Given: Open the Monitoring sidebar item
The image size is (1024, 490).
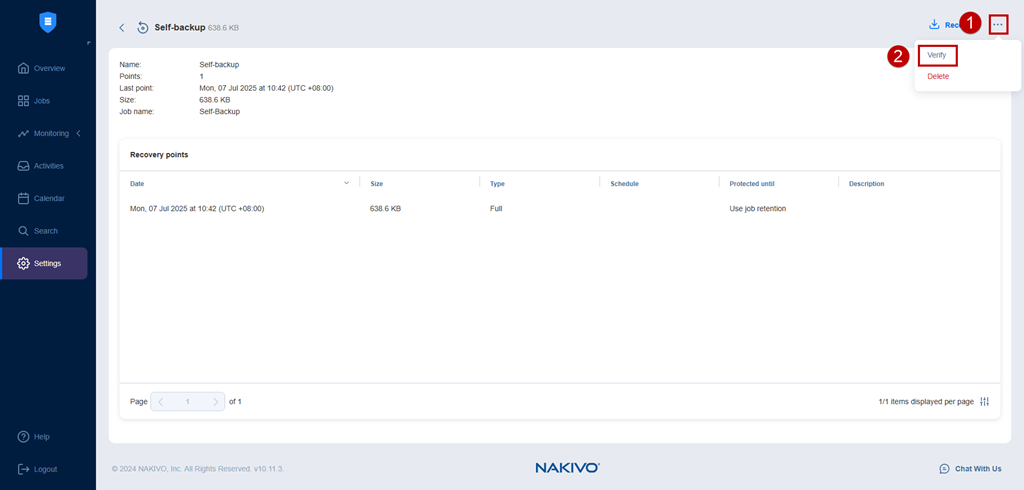Looking at the screenshot, I should pos(44,133).
